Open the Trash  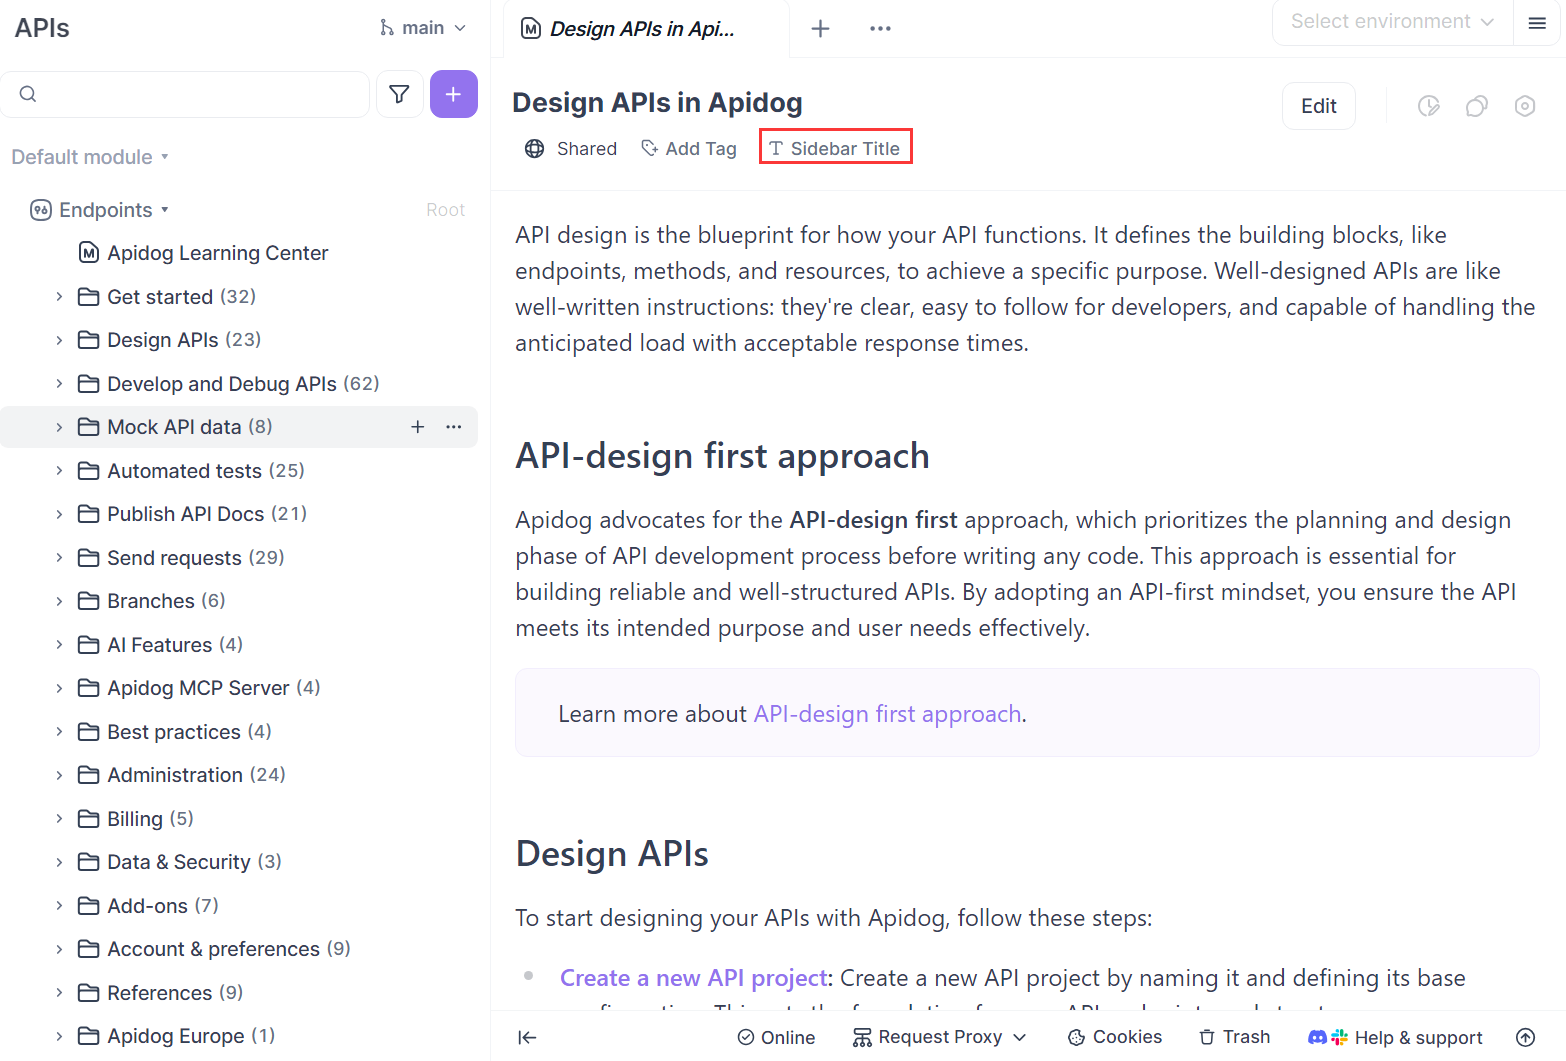pos(1235,1037)
